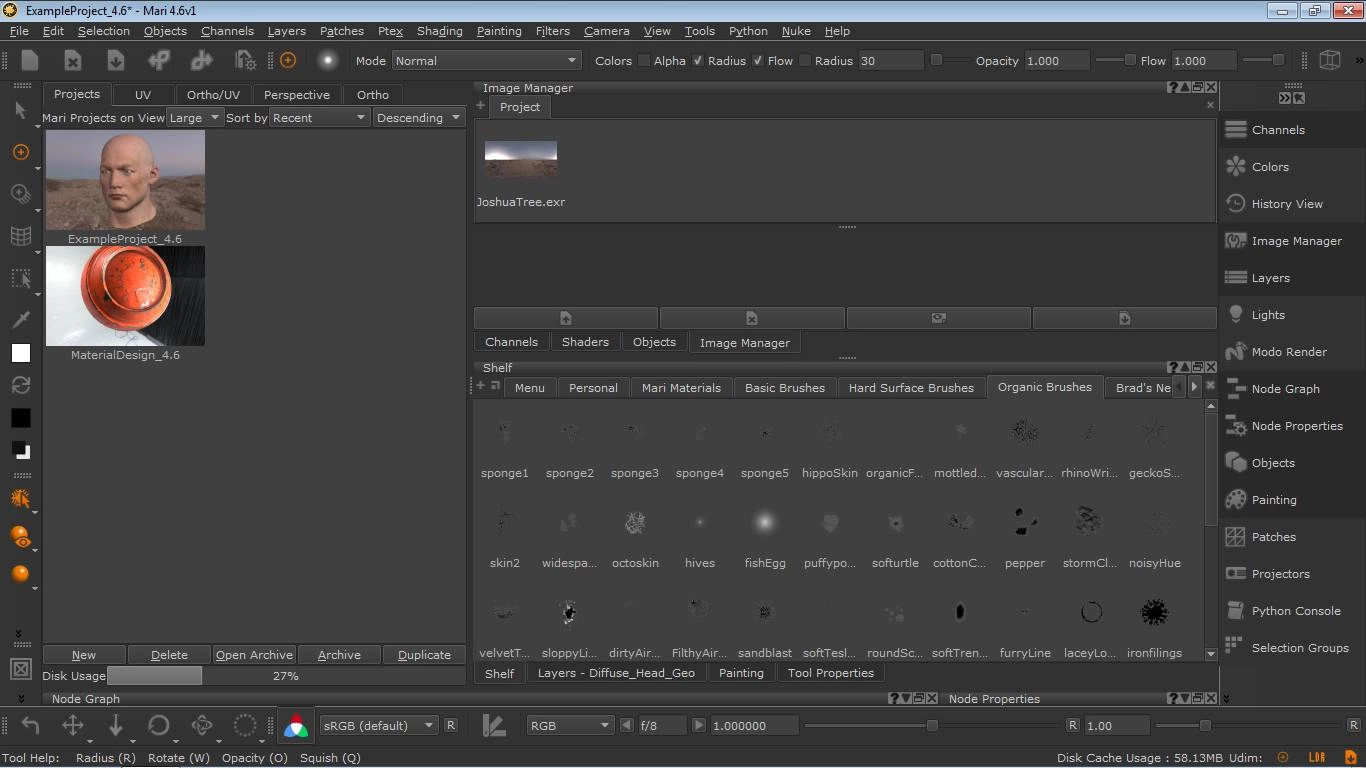Switch to the Tool Properties tab
Image resolution: width=1366 pixels, height=768 pixels.
(x=831, y=673)
